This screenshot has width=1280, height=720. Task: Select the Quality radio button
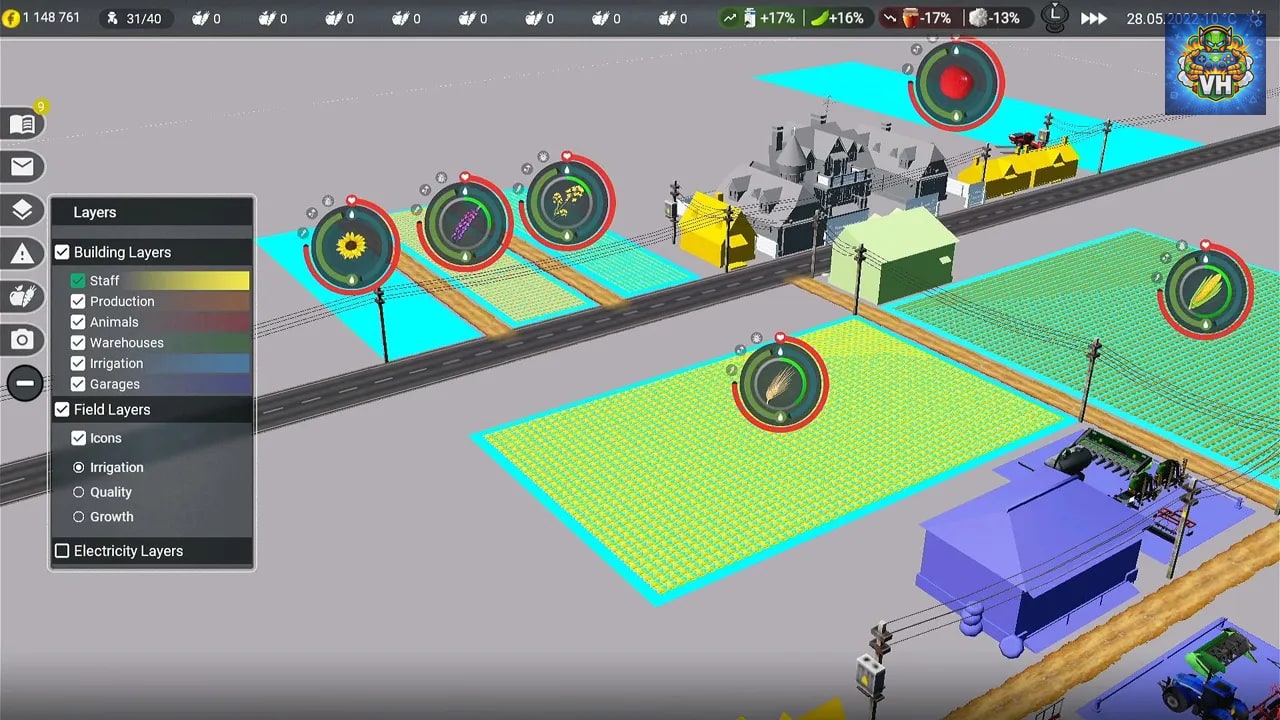point(79,492)
